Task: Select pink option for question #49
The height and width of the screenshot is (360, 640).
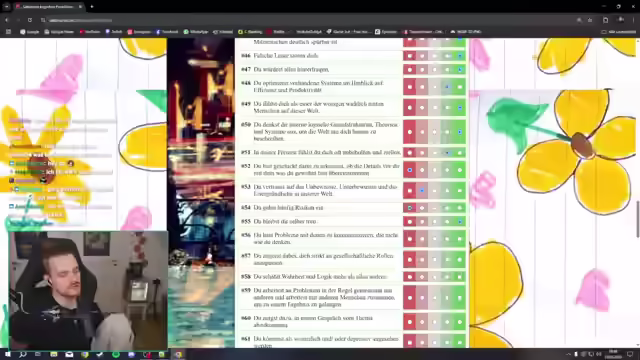Action: (x=422, y=108)
